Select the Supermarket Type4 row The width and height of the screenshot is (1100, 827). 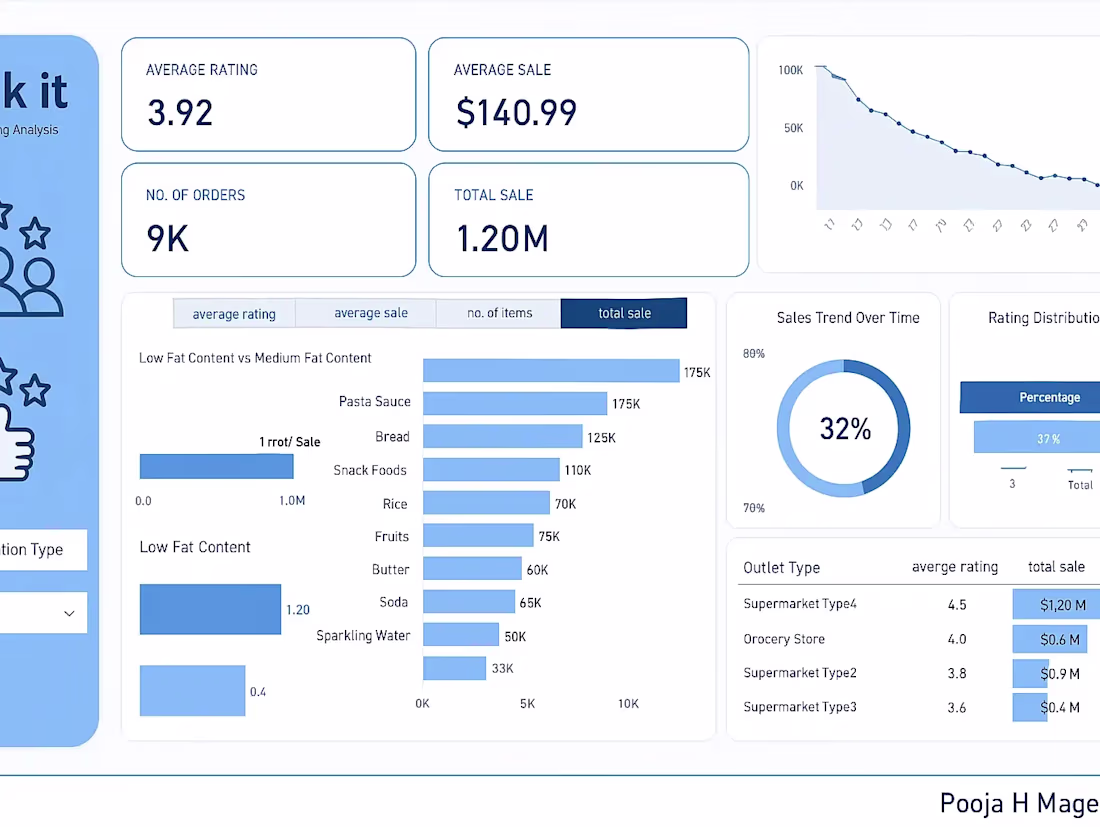pos(918,604)
